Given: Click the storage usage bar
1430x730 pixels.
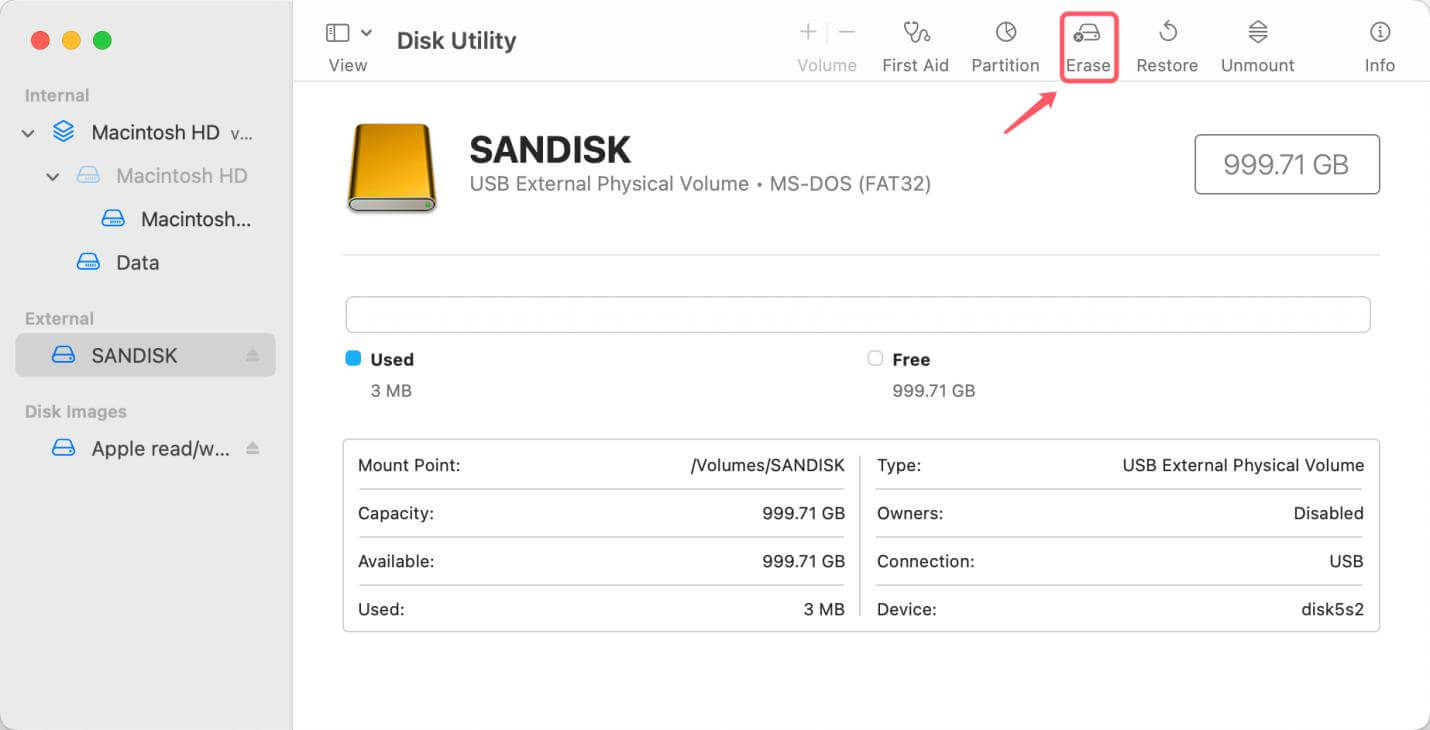Looking at the screenshot, I should pyautogui.click(x=858, y=314).
